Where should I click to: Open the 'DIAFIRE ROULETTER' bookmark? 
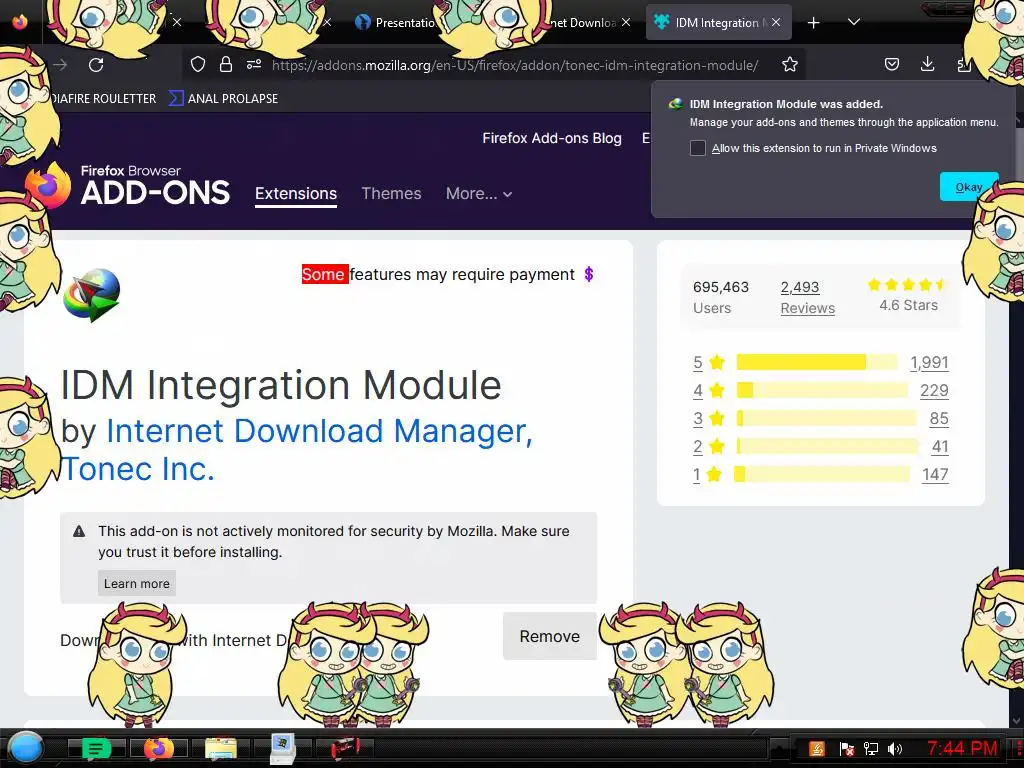103,99
